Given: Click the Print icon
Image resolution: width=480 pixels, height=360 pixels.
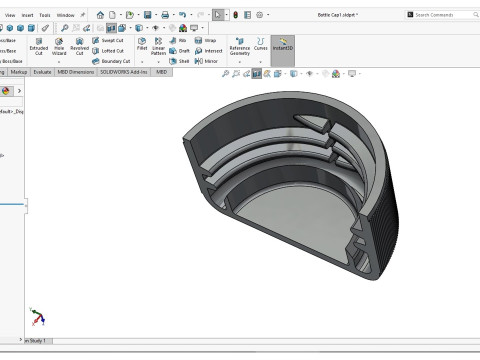Looking at the screenshot, I should click(x=165, y=15).
